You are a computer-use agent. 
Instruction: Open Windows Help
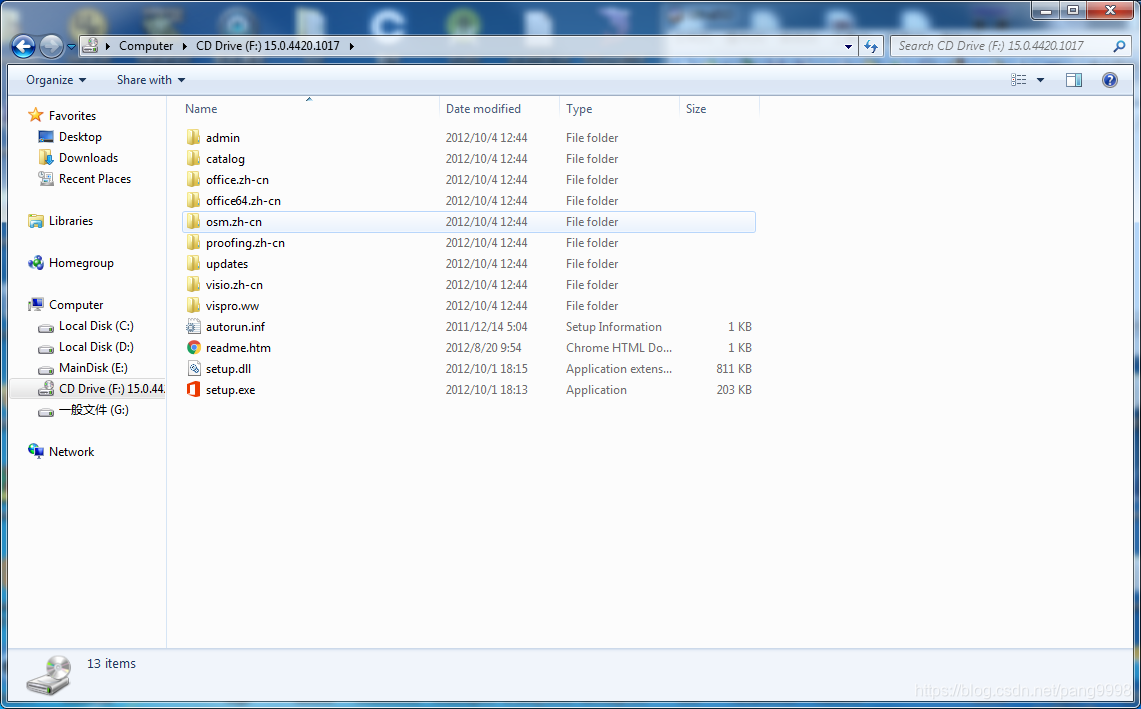(x=1110, y=79)
